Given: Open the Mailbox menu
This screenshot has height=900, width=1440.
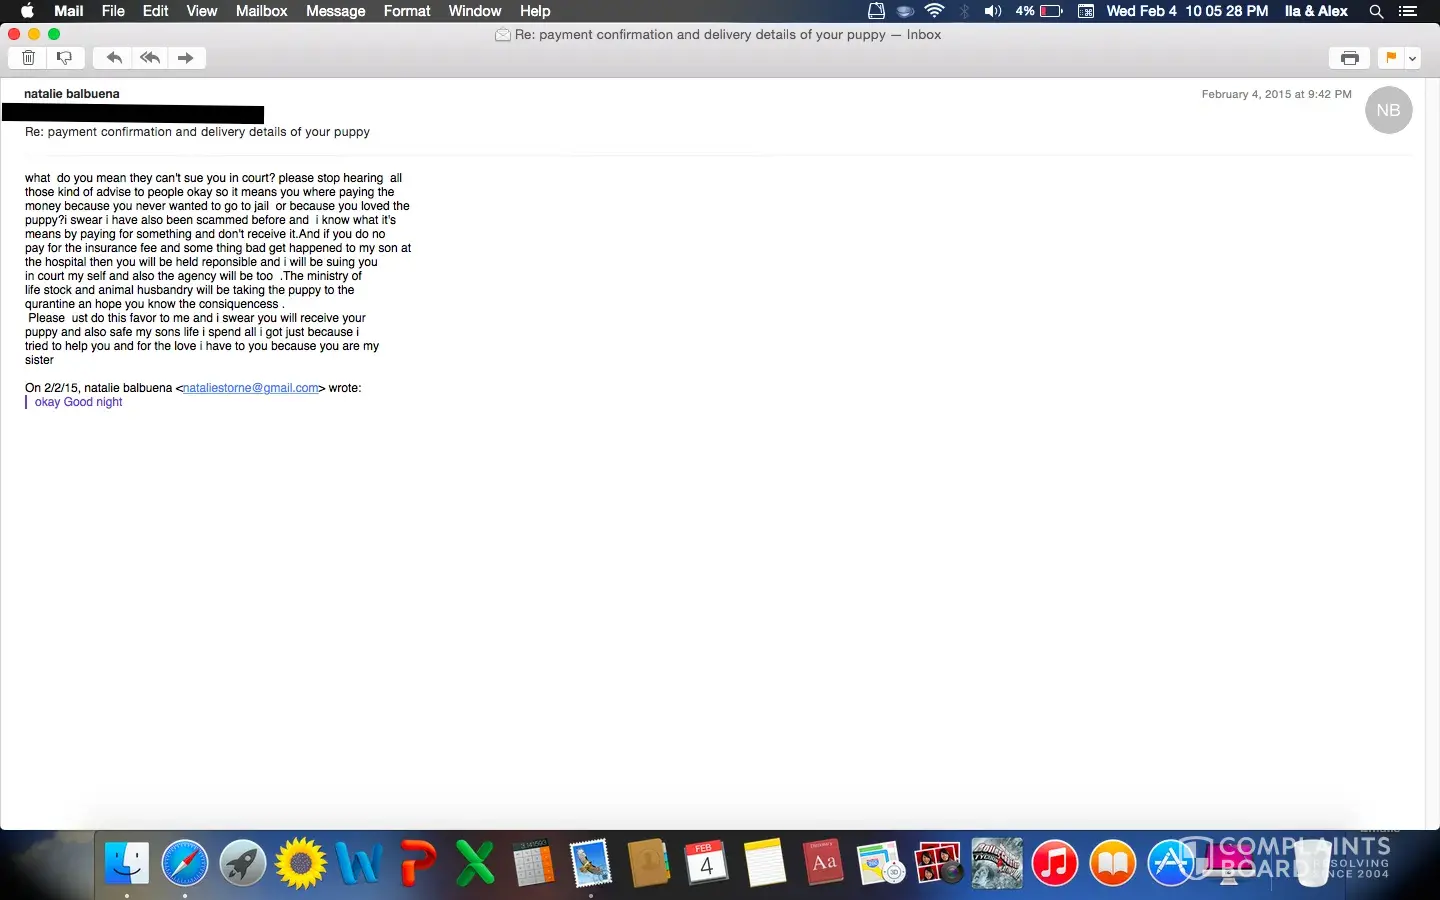Looking at the screenshot, I should (261, 11).
